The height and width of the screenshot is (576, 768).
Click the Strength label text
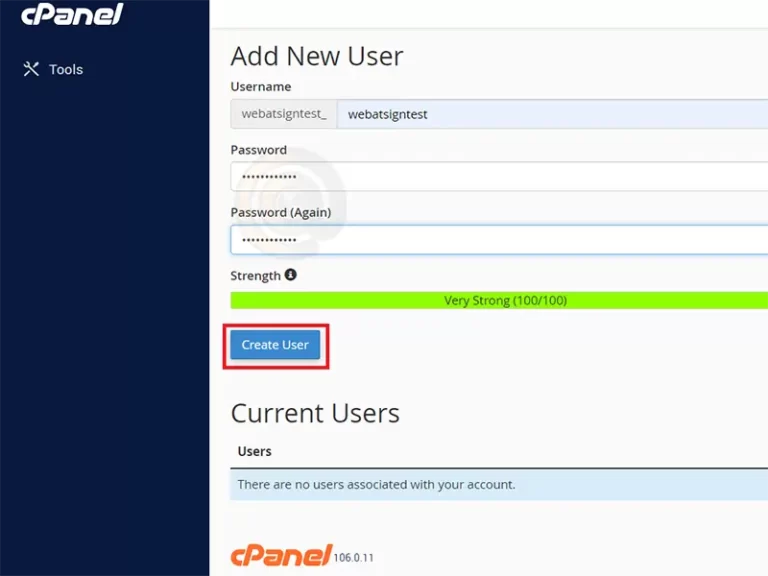point(255,275)
